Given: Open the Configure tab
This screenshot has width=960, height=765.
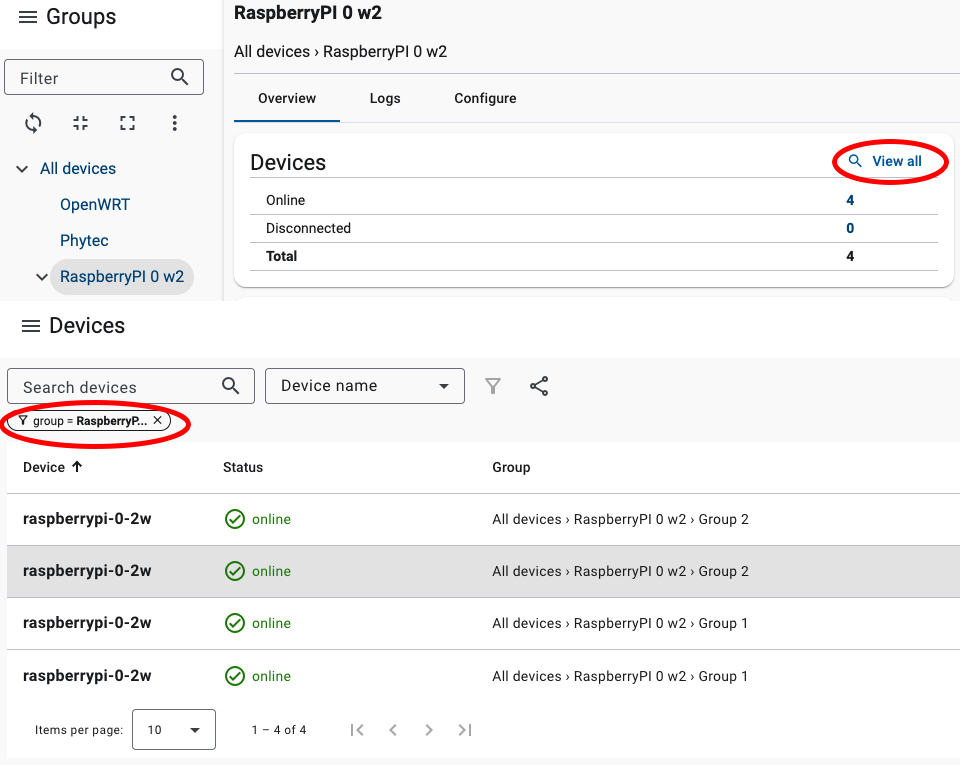Looking at the screenshot, I should tap(485, 98).
